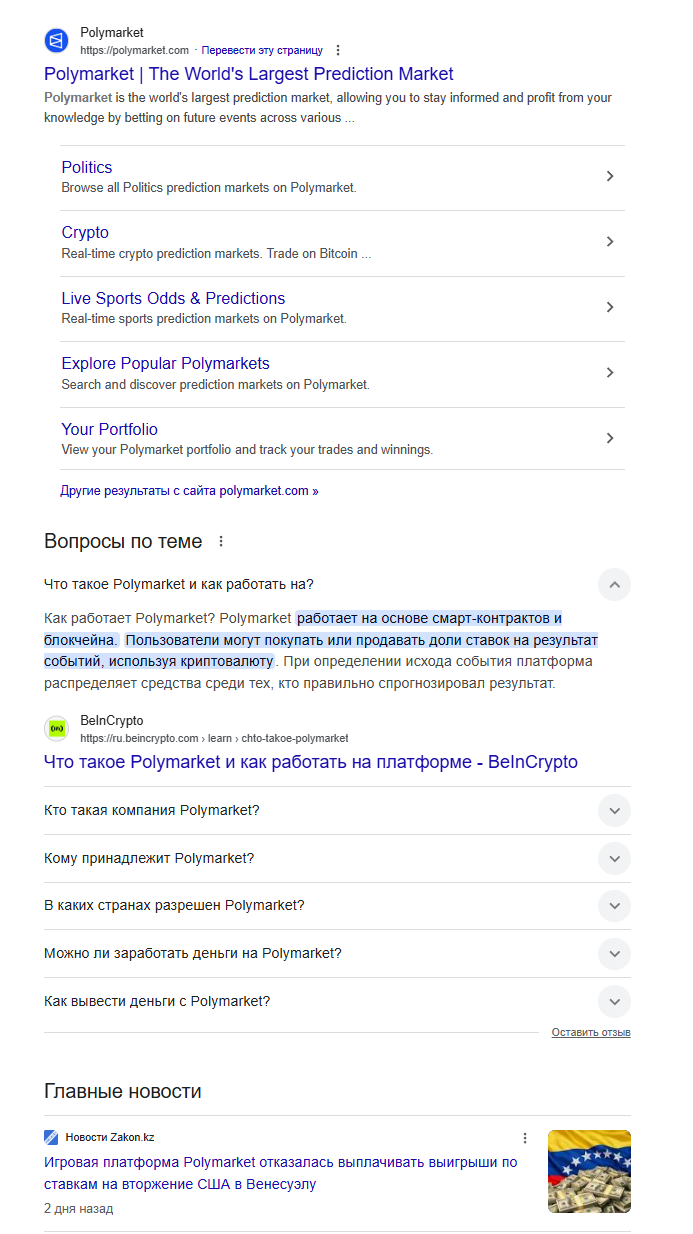This screenshot has height=1234, width=693.
Task: Open the Polymarket result three-dot menu
Action: tap(338, 50)
